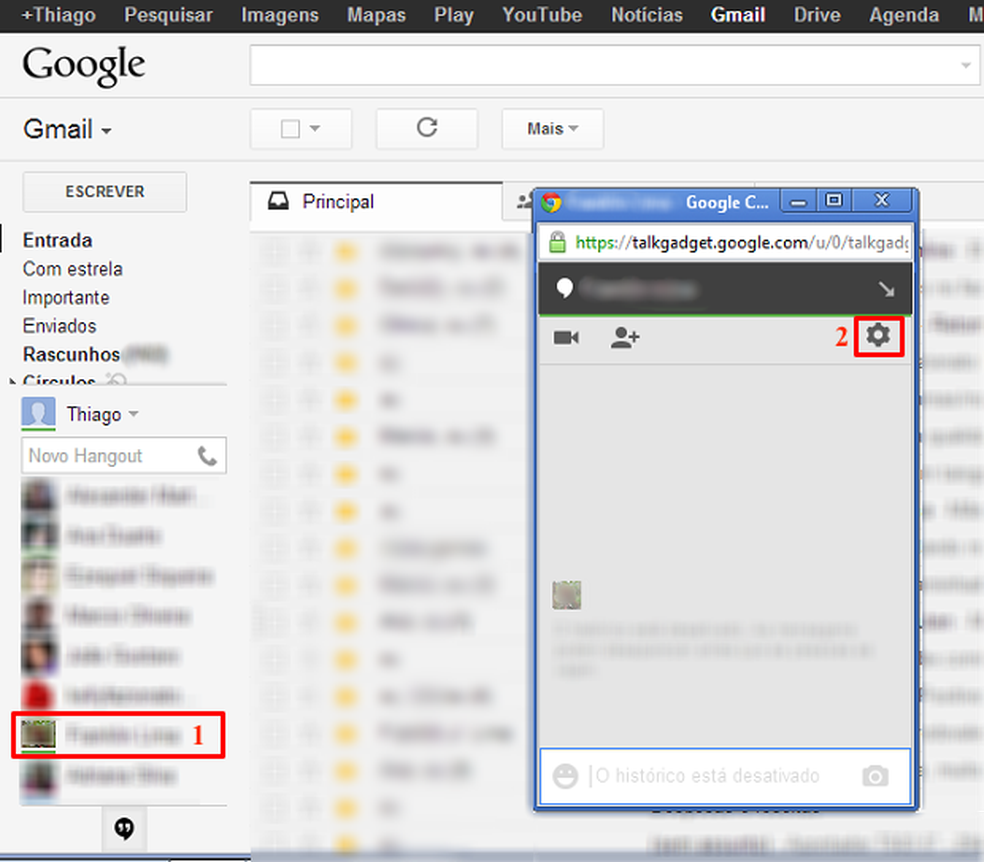Open Agenda in the top bar
Screen dimensions: 984x862
coord(904,15)
